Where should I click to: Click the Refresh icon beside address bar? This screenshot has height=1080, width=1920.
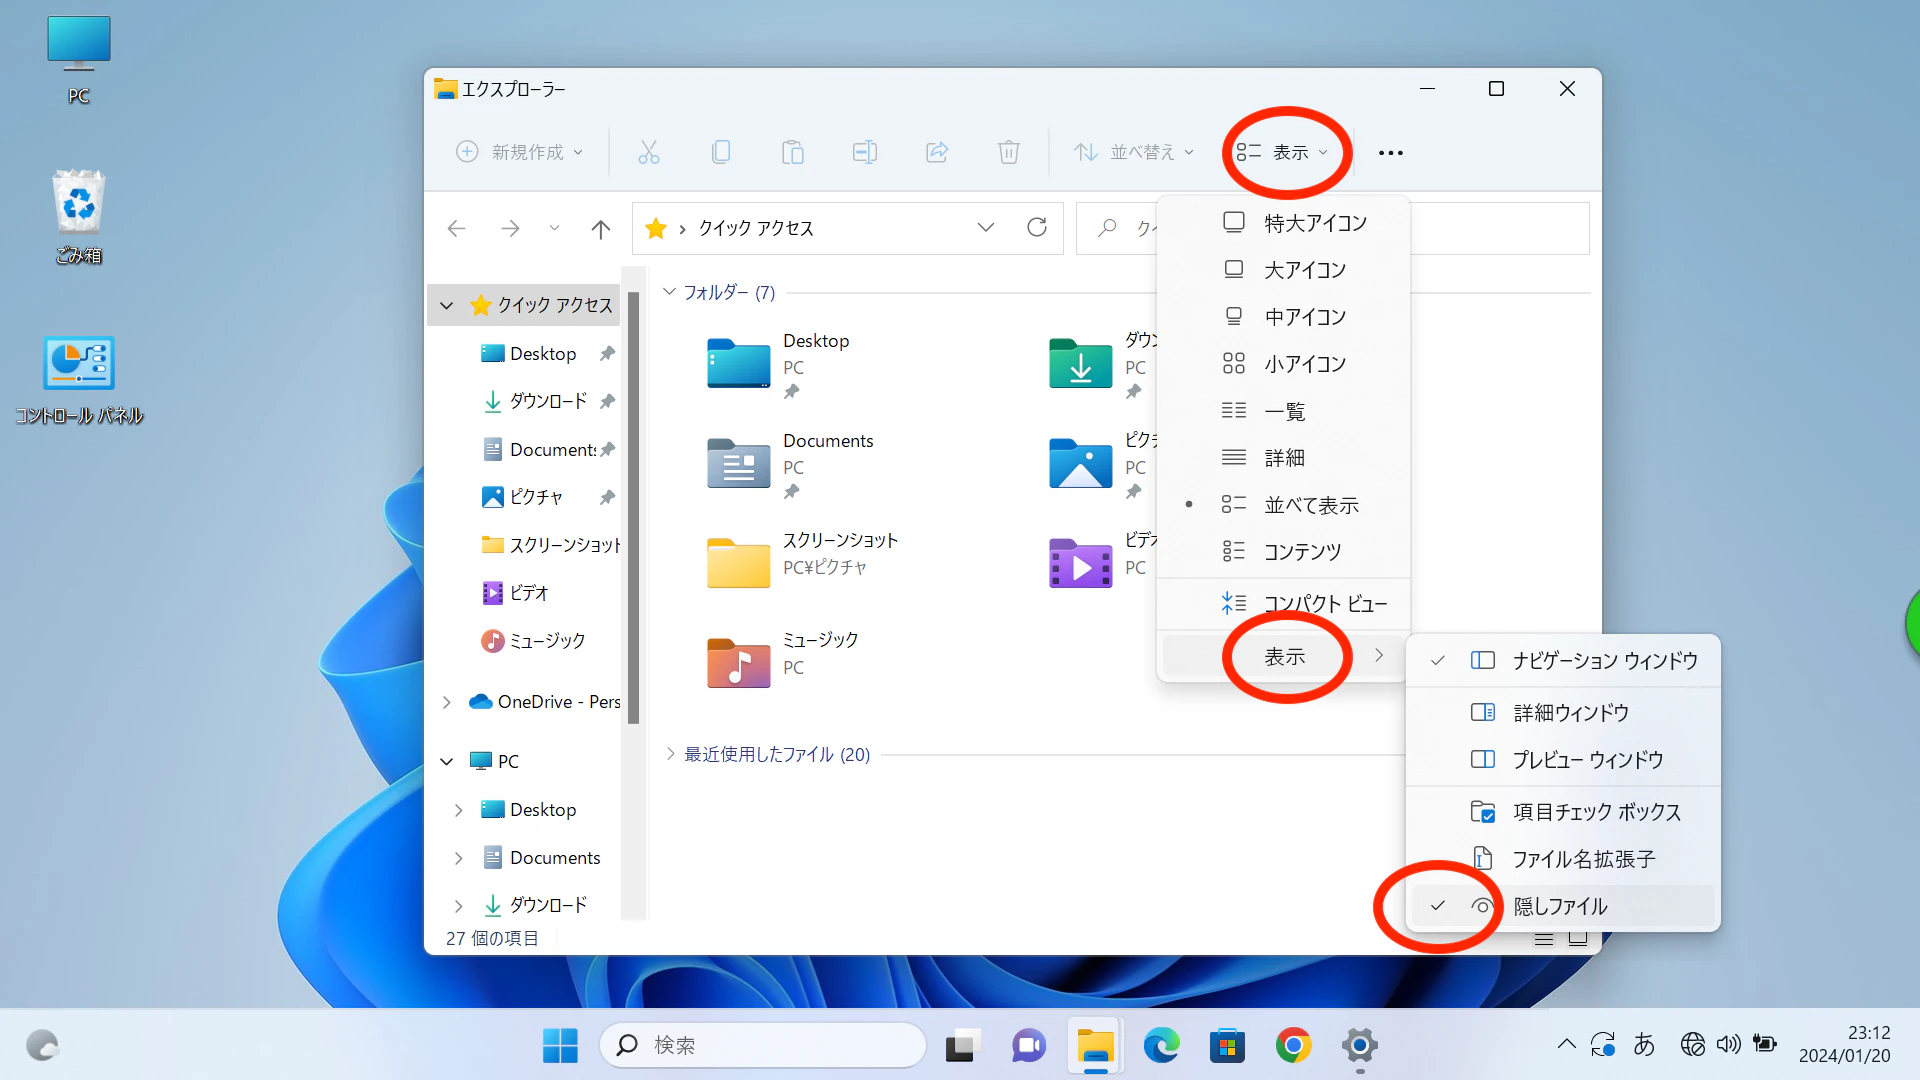click(1037, 228)
